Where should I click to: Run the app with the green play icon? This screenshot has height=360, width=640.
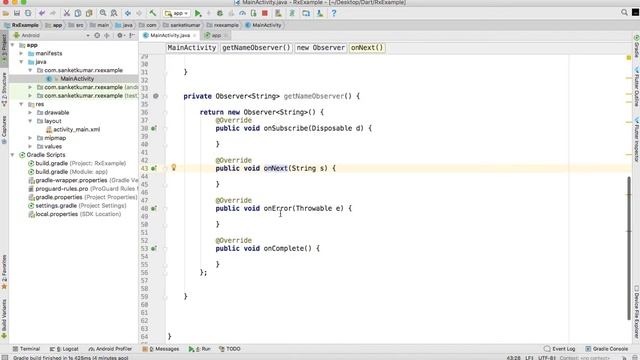coord(198,13)
